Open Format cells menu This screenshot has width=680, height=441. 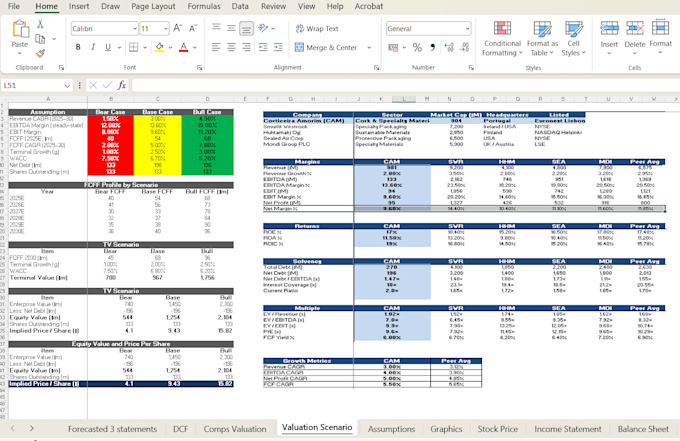click(660, 37)
